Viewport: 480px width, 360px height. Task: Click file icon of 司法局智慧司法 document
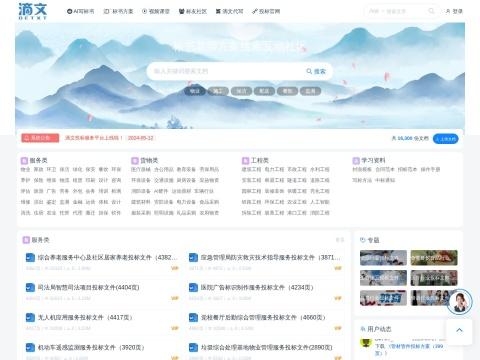[x=30, y=288]
